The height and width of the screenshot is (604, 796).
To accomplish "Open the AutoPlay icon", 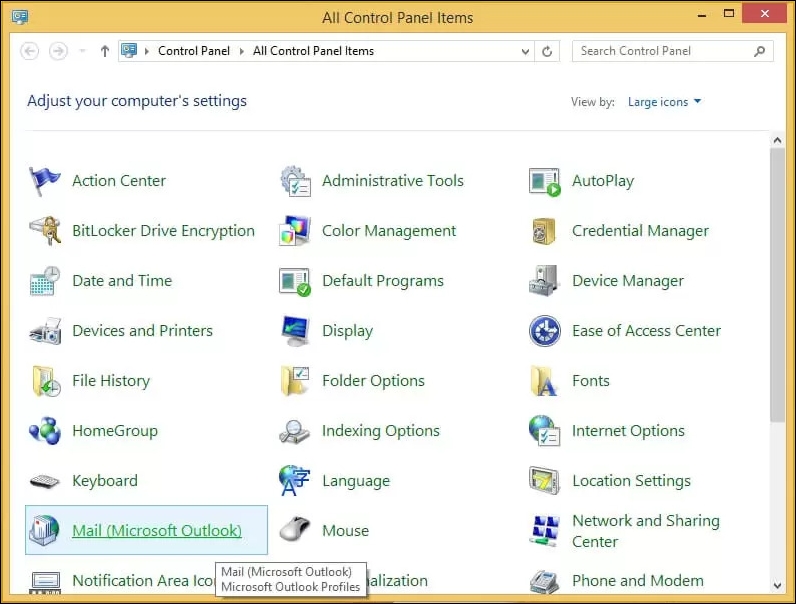I will [x=545, y=182].
